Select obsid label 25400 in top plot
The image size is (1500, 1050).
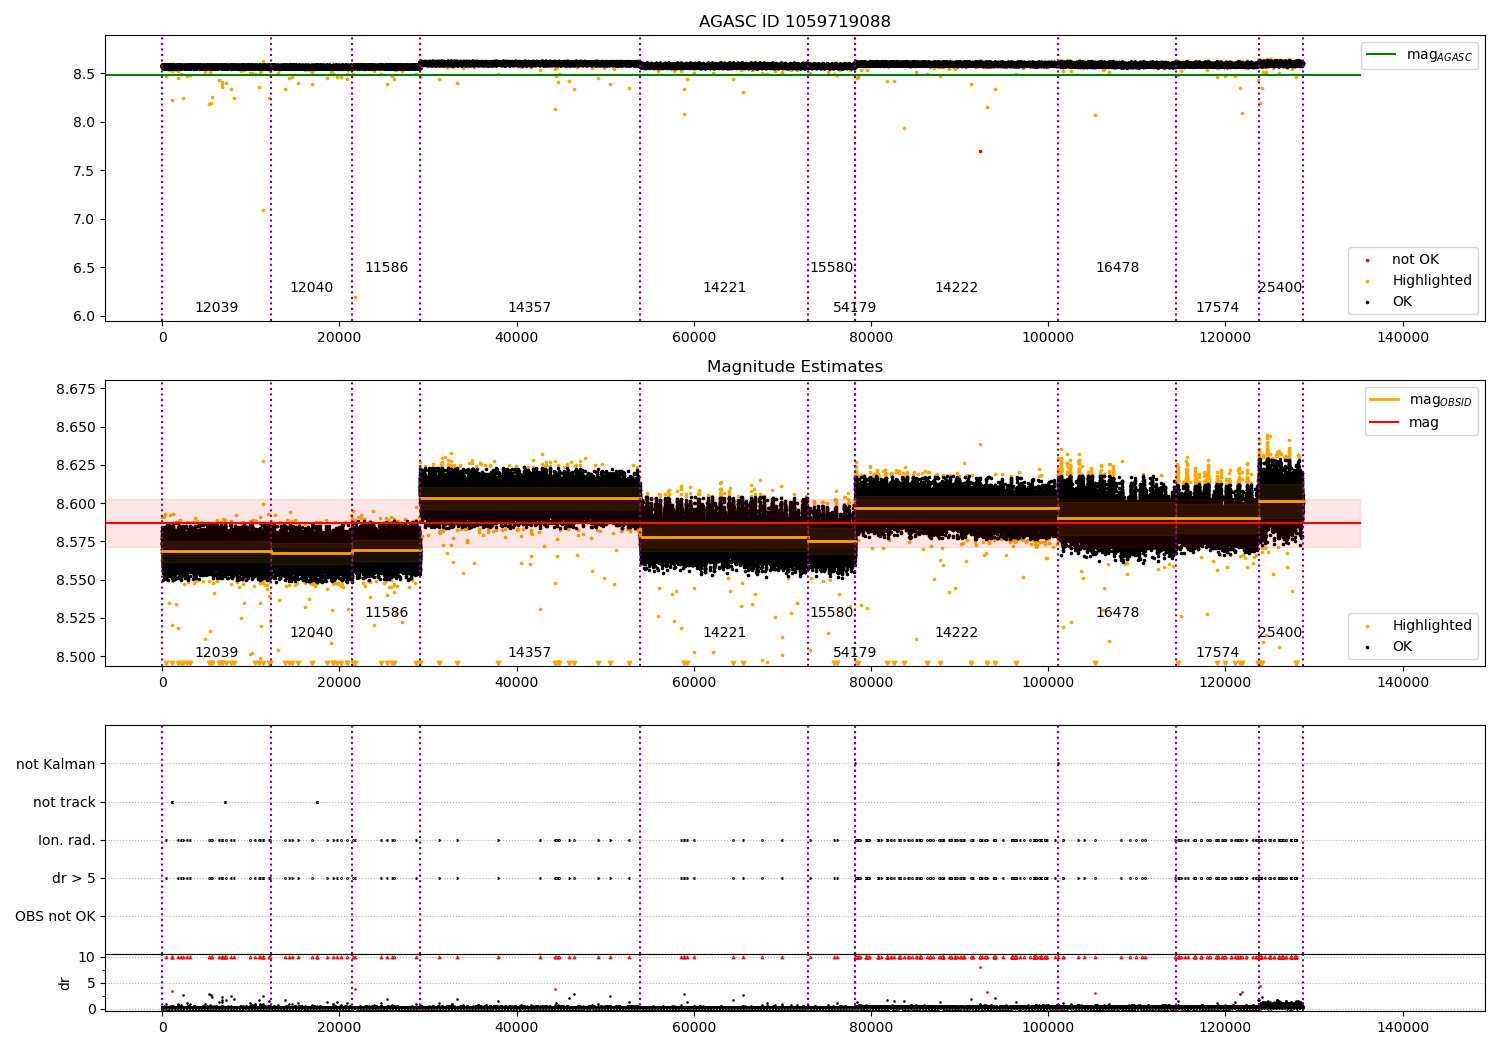pos(1280,288)
